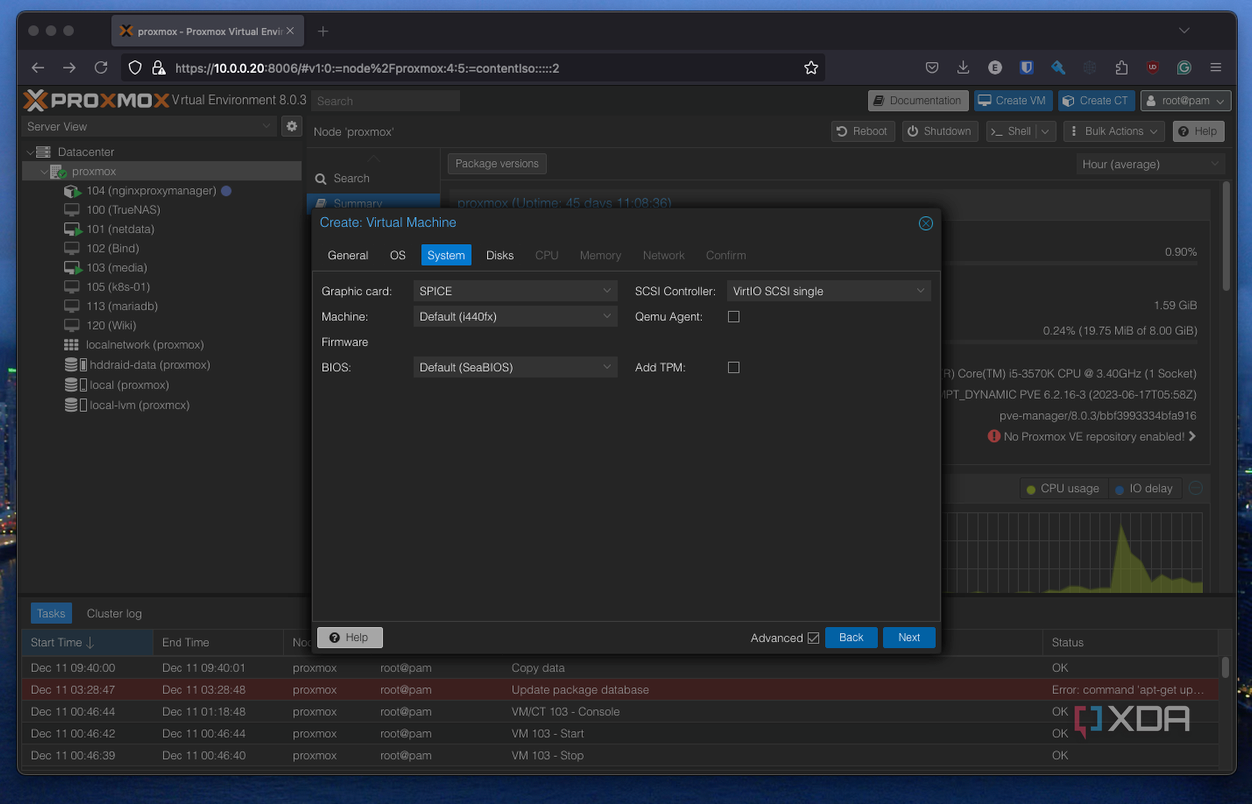Enable the Qemu Agent checkbox

[733, 316]
